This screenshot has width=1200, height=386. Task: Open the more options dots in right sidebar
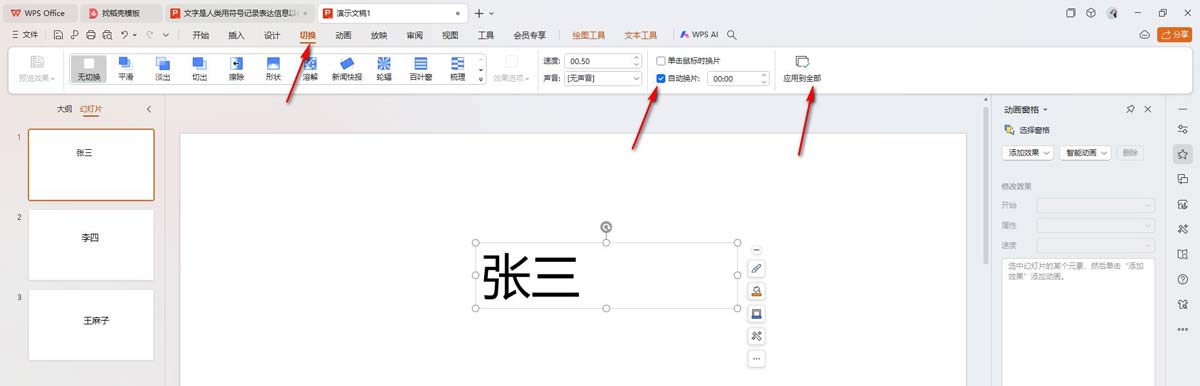pos(1183,329)
